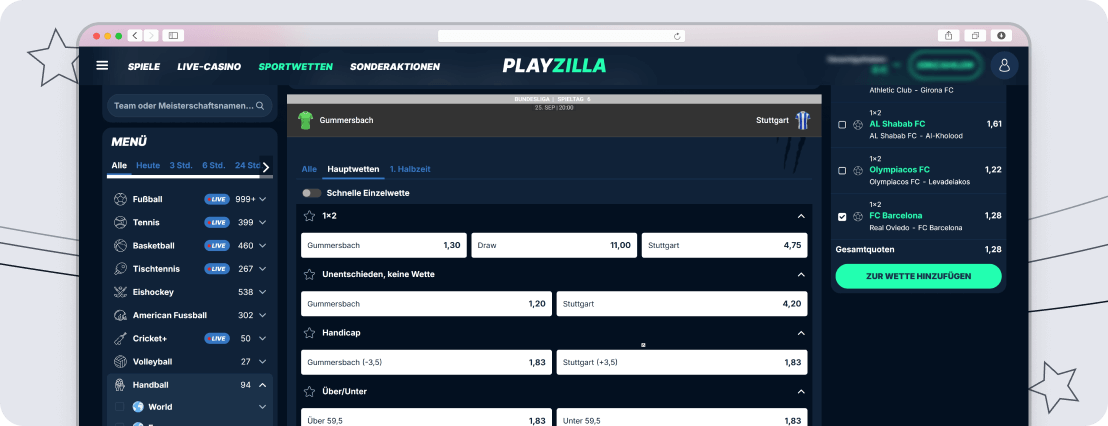
Task: Click the World globe icon
Action: coord(138,407)
